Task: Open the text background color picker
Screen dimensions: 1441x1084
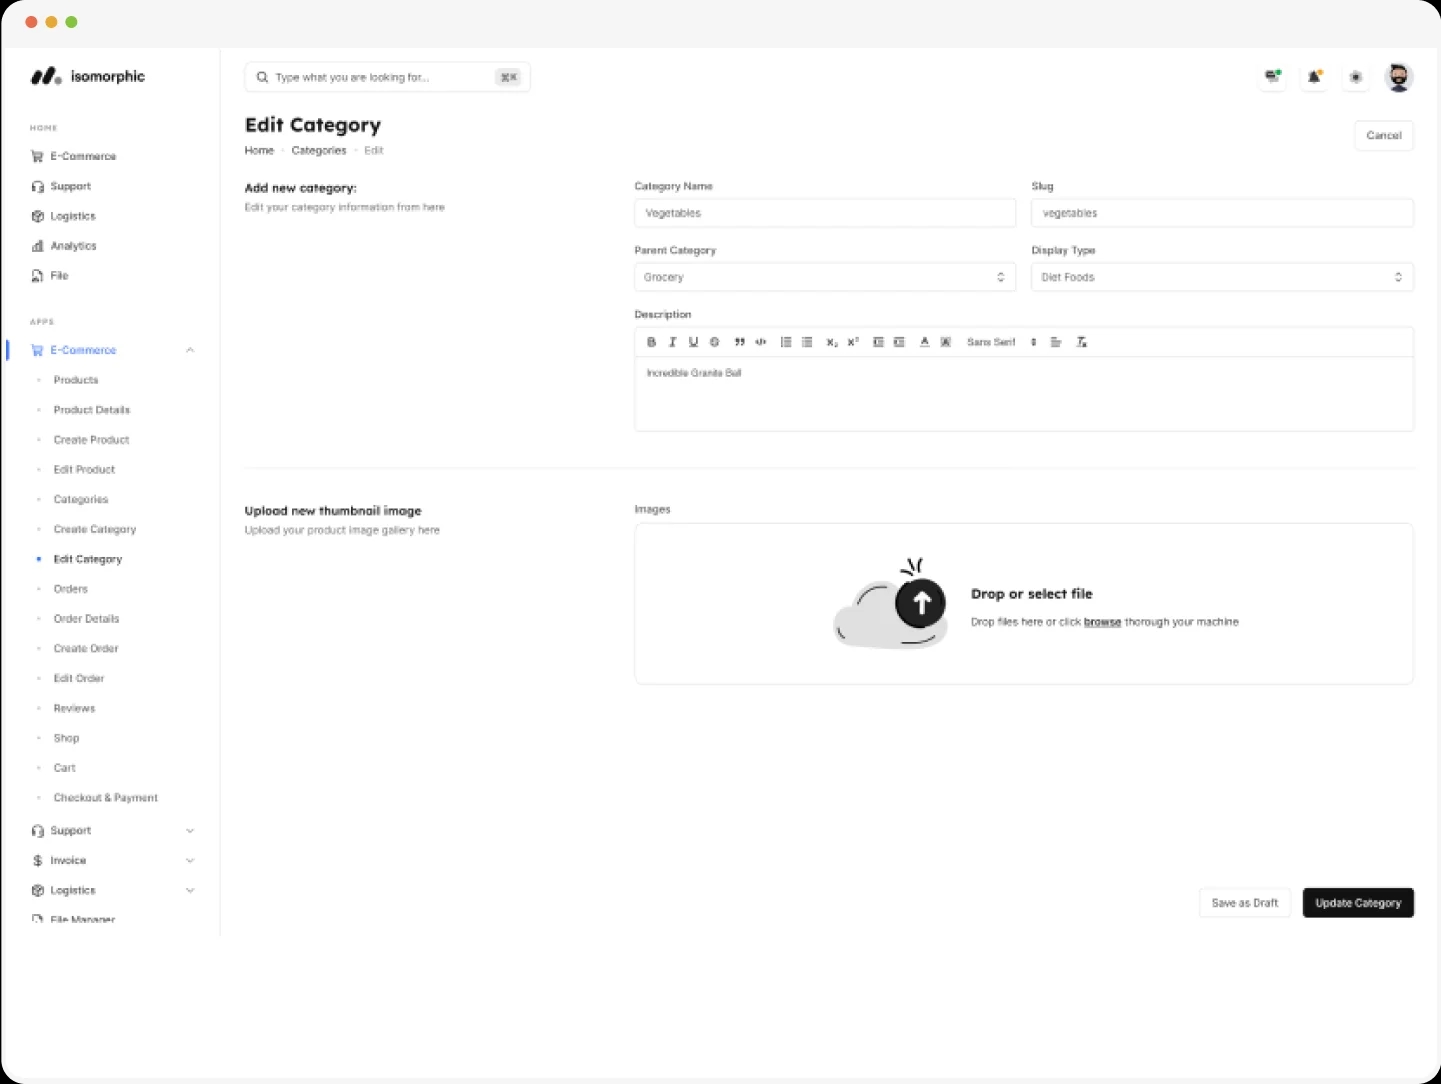Action: click(945, 342)
